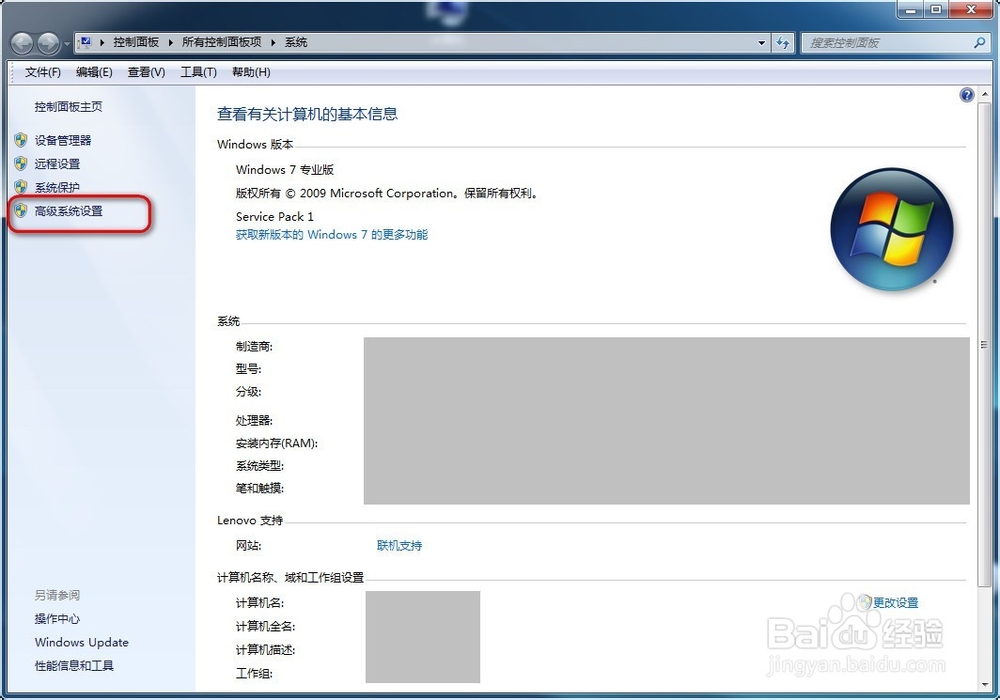Click the blue help question mark icon
This screenshot has height=700, width=1000.
coord(966,94)
